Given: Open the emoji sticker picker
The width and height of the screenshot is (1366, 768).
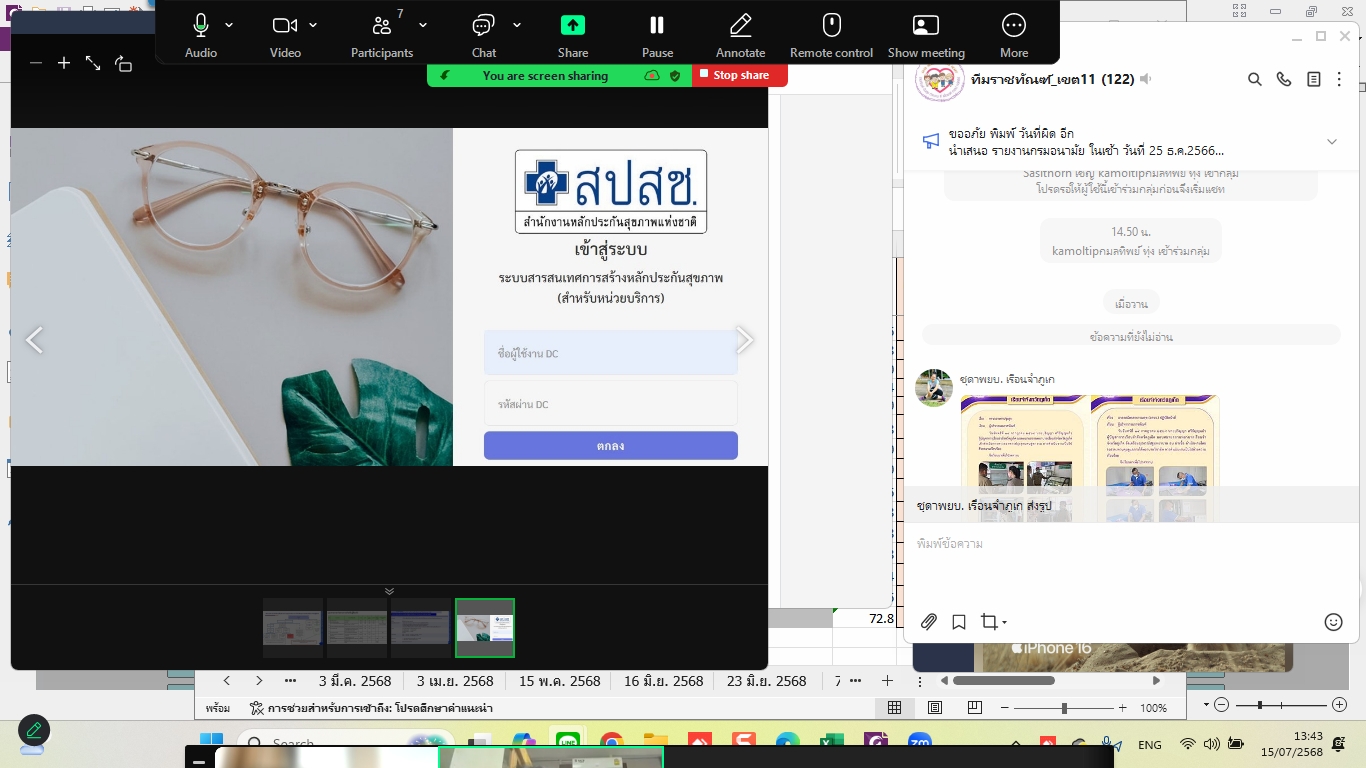Looking at the screenshot, I should tap(1333, 622).
